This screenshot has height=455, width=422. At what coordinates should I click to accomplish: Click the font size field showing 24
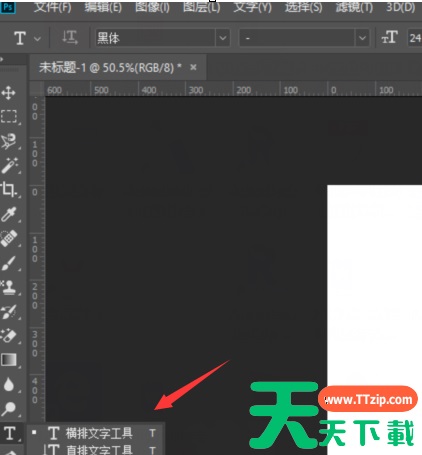click(414, 38)
